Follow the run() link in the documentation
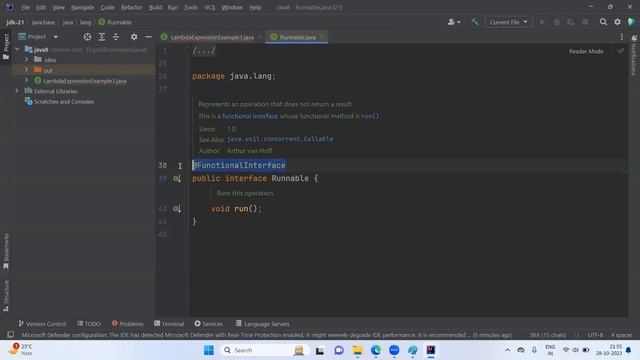Screen dimensions: 640x360 coord(370,116)
